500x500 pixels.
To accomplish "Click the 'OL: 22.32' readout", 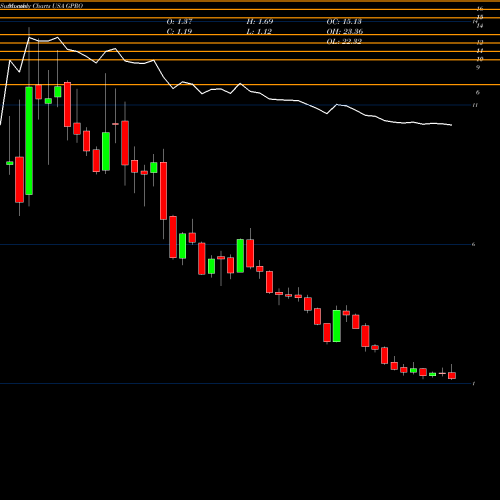I will [344, 42].
